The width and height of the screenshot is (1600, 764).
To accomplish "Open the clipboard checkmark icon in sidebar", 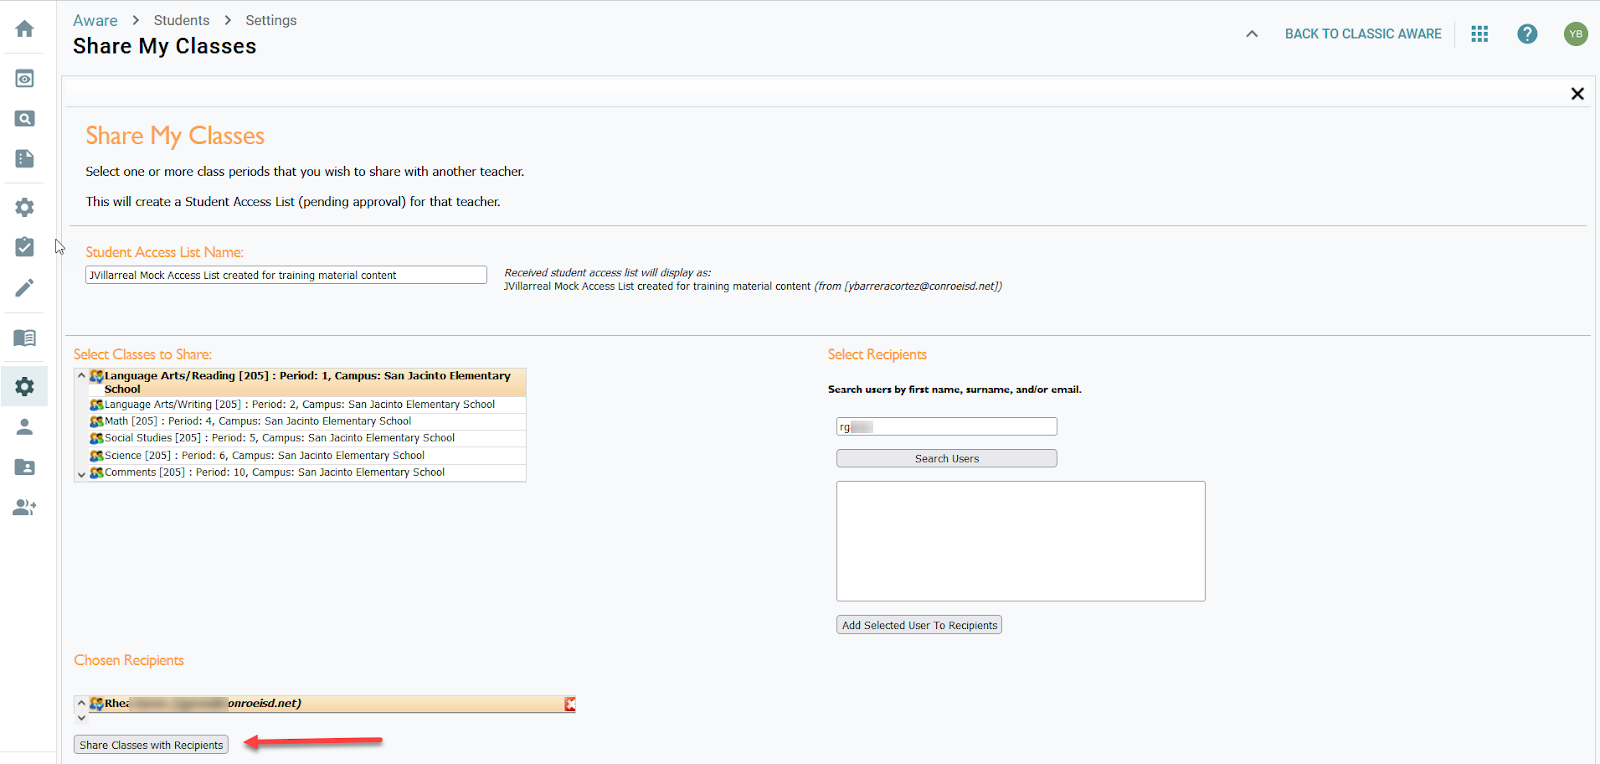I will click(x=25, y=247).
